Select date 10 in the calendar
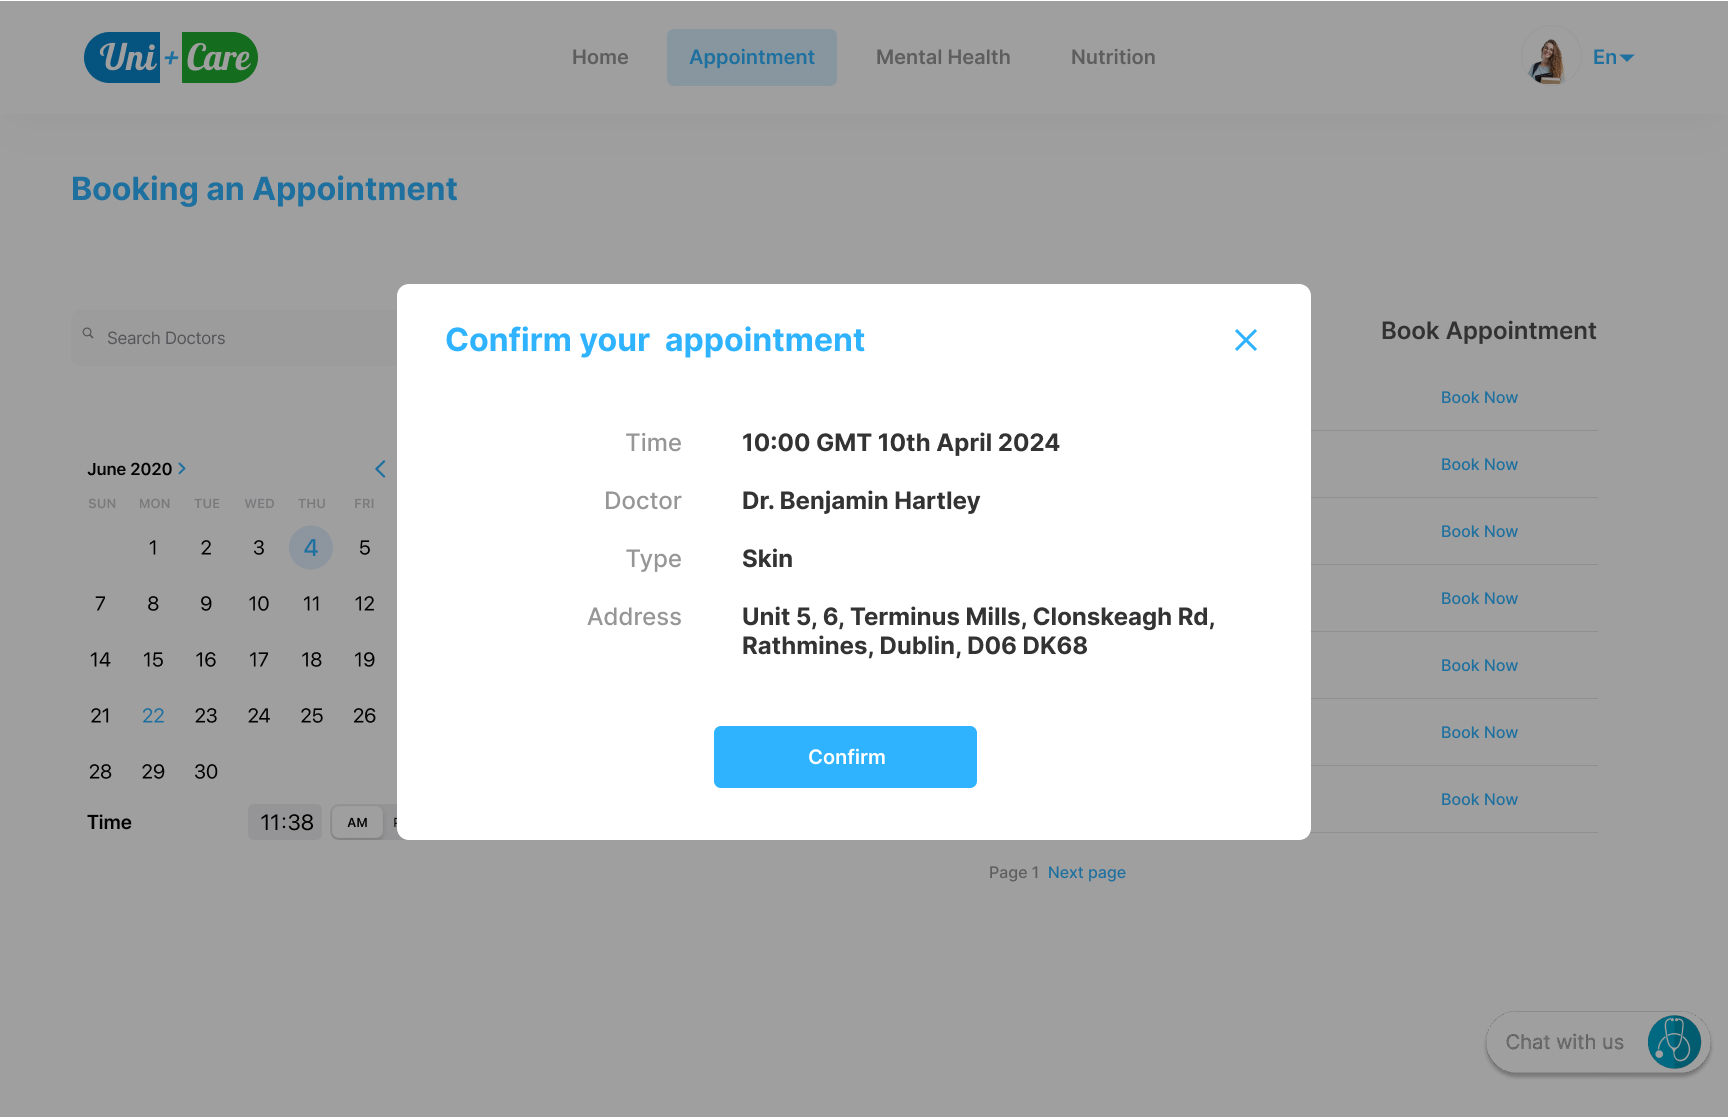This screenshot has width=1728, height=1117. pos(259,604)
